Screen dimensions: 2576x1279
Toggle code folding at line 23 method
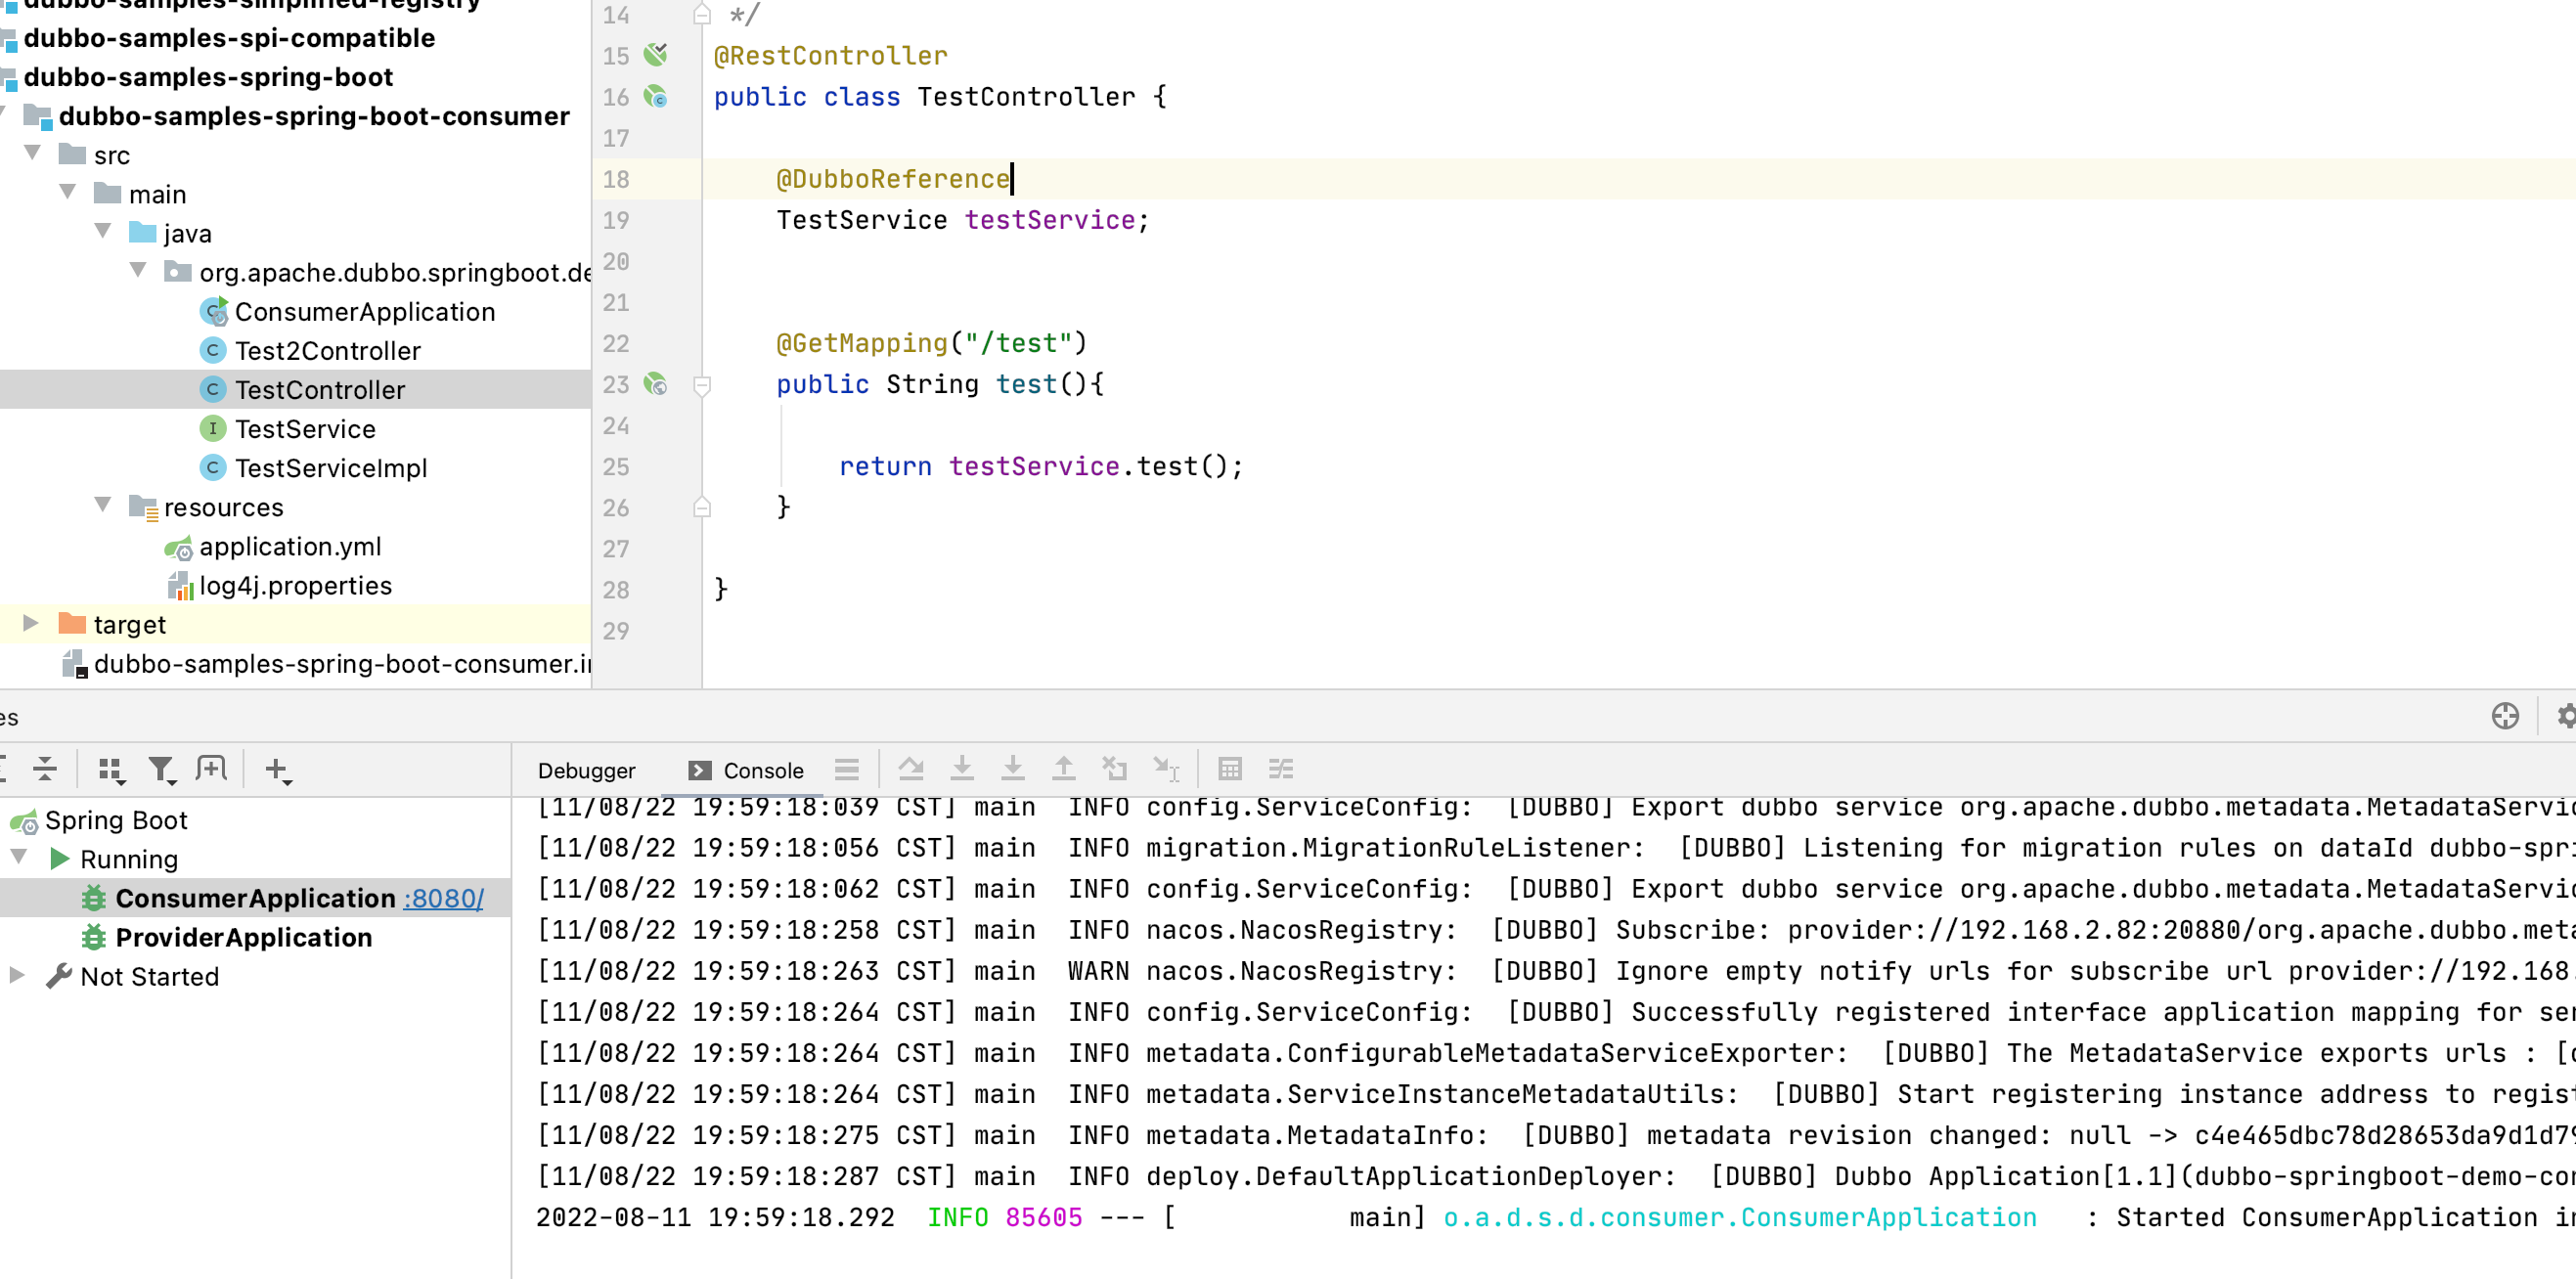click(x=702, y=385)
